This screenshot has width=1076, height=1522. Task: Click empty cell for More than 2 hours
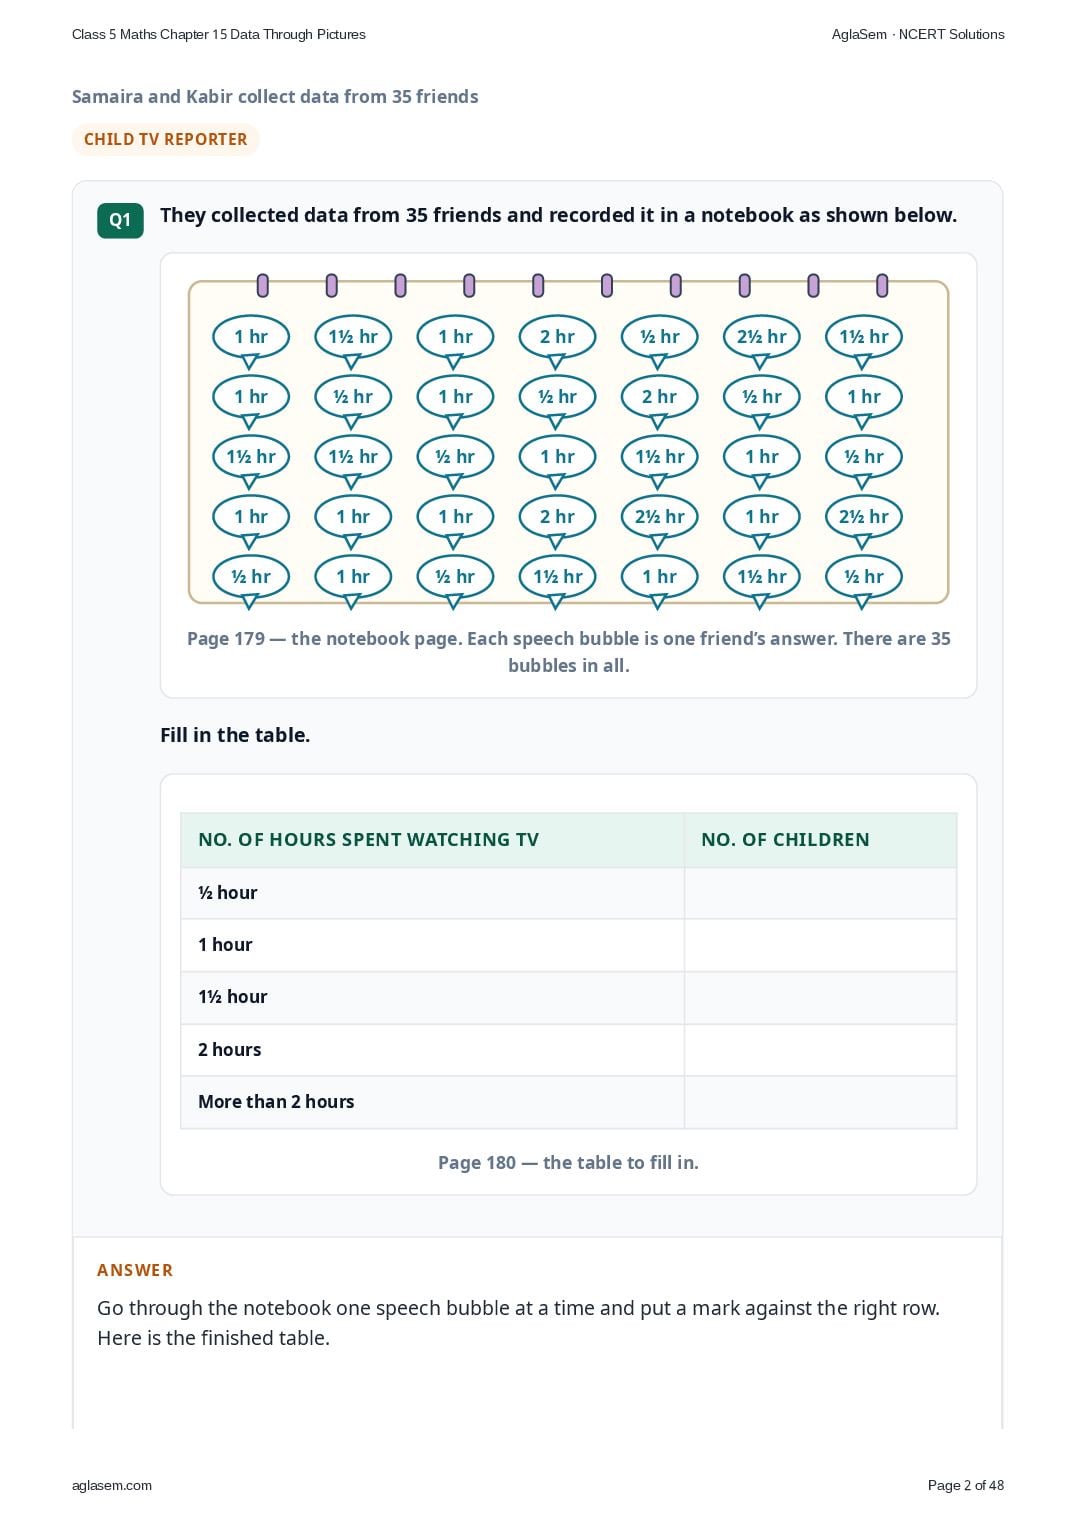coord(820,1102)
